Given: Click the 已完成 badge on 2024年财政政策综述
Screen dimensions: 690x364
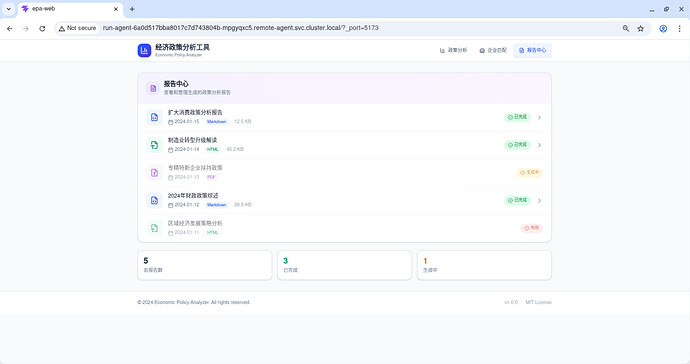Looking at the screenshot, I should pyautogui.click(x=517, y=200).
